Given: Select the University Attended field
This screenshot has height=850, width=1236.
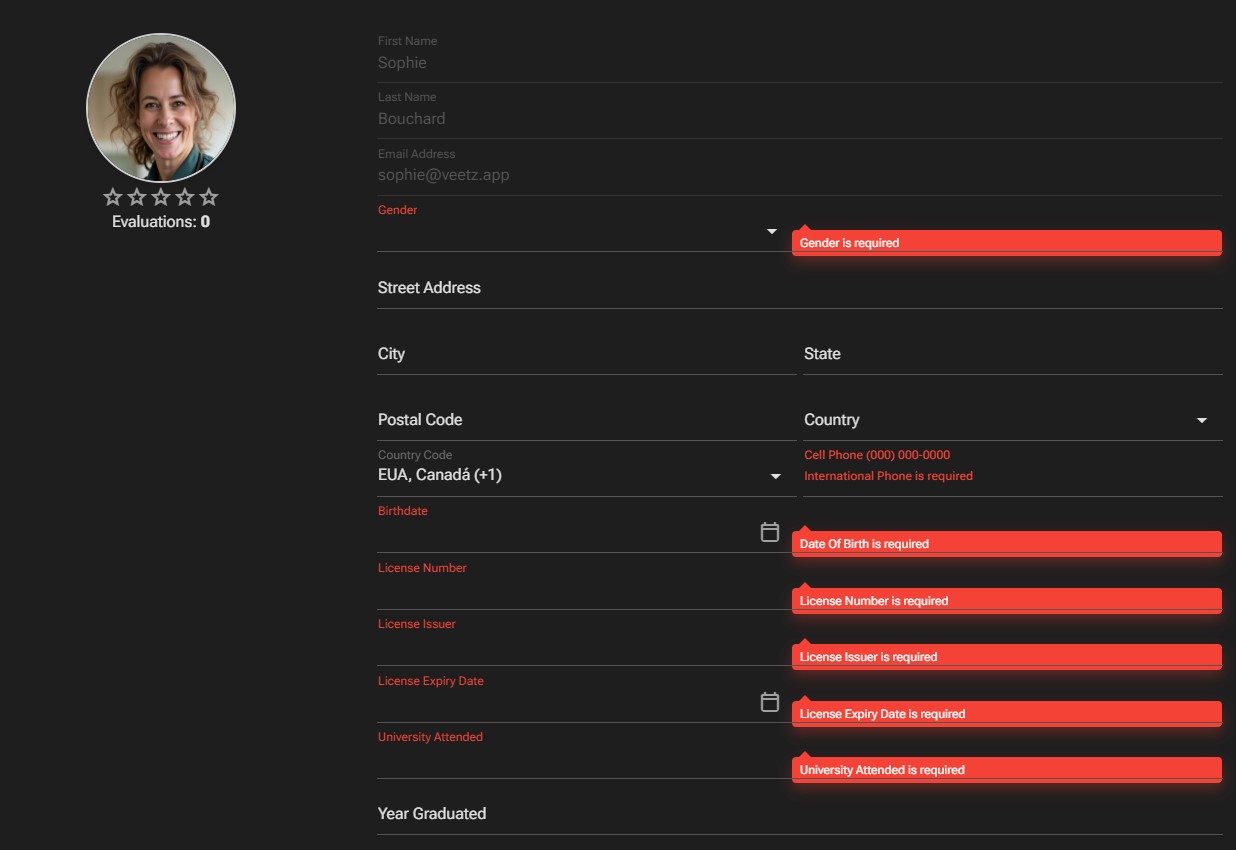Looking at the screenshot, I should [580, 760].
